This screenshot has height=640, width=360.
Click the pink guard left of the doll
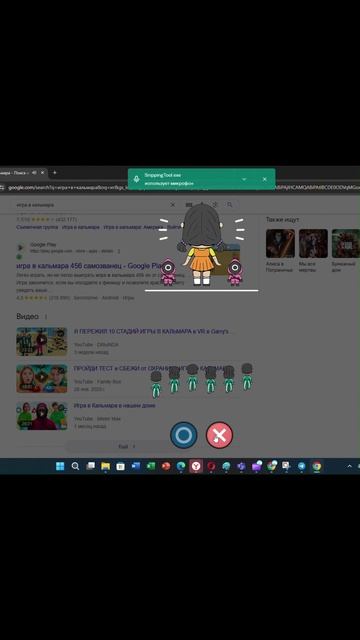pyautogui.click(x=167, y=271)
